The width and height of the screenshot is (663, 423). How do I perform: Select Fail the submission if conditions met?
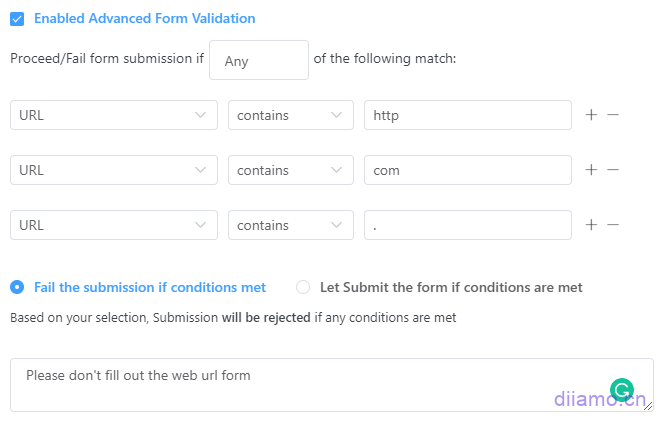click(x=17, y=287)
